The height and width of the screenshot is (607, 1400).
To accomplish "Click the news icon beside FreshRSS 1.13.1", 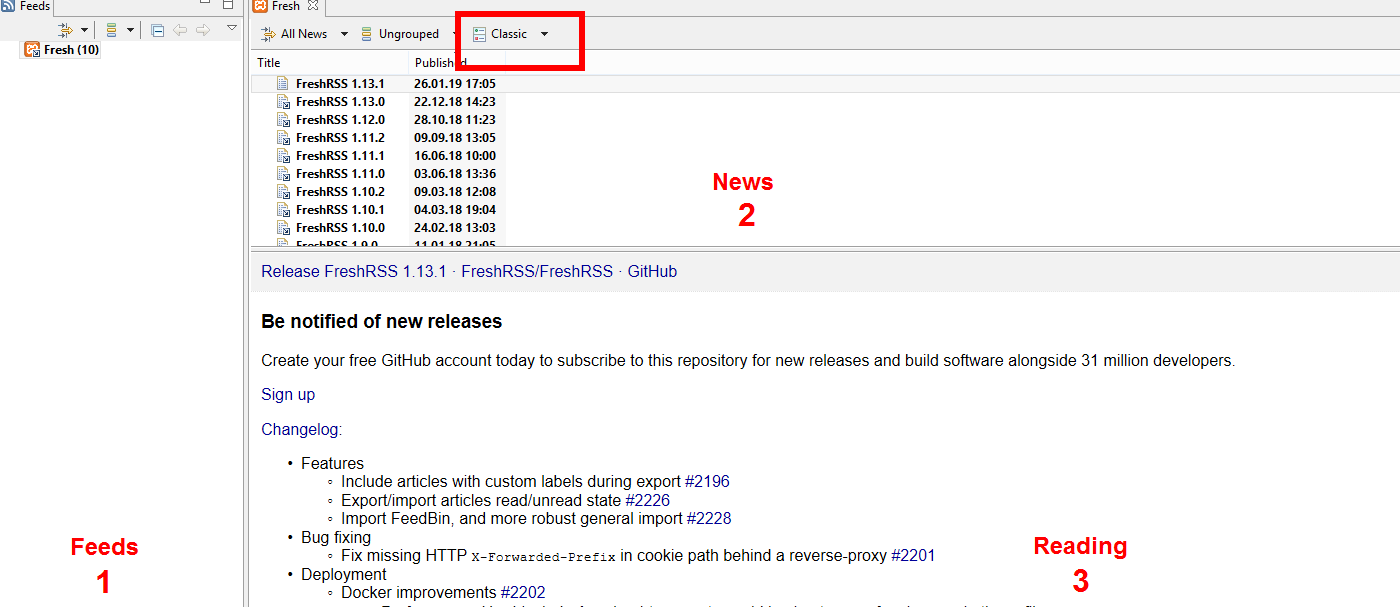I will click(x=283, y=84).
